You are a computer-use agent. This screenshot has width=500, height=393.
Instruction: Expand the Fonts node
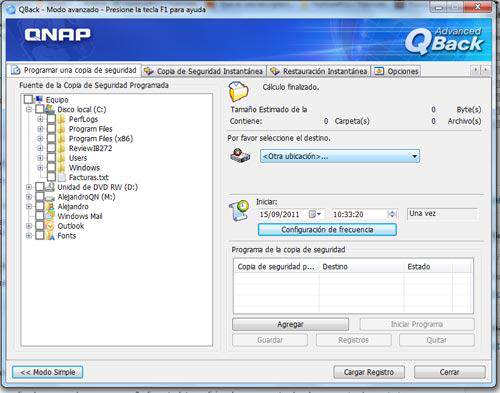tap(29, 236)
